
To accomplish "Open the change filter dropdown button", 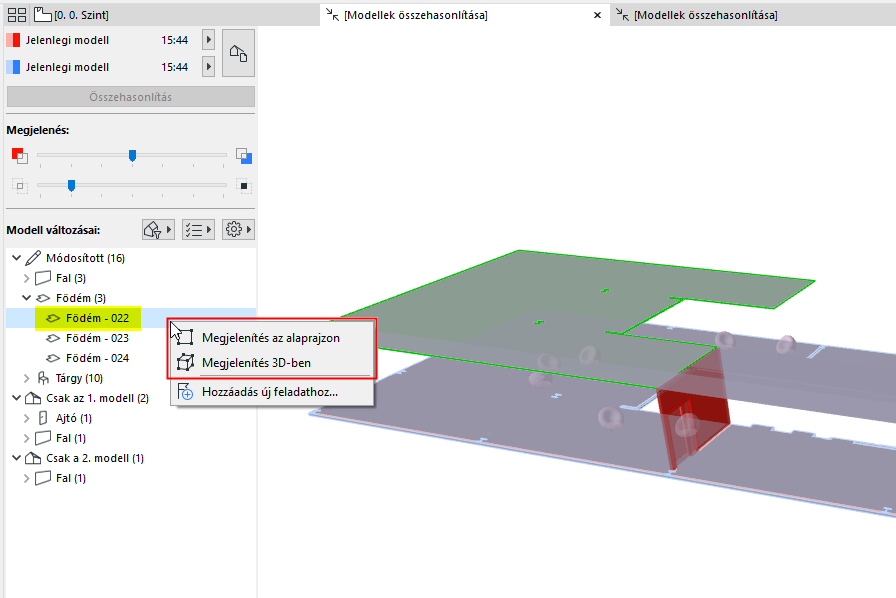I will click(158, 230).
